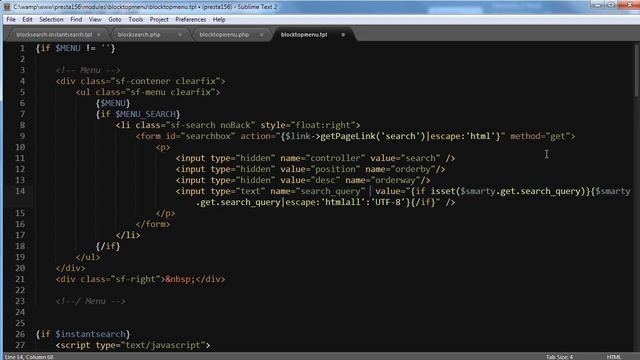Click line number 27 in gutter
This screenshot has height=360, width=640.
[20, 345]
